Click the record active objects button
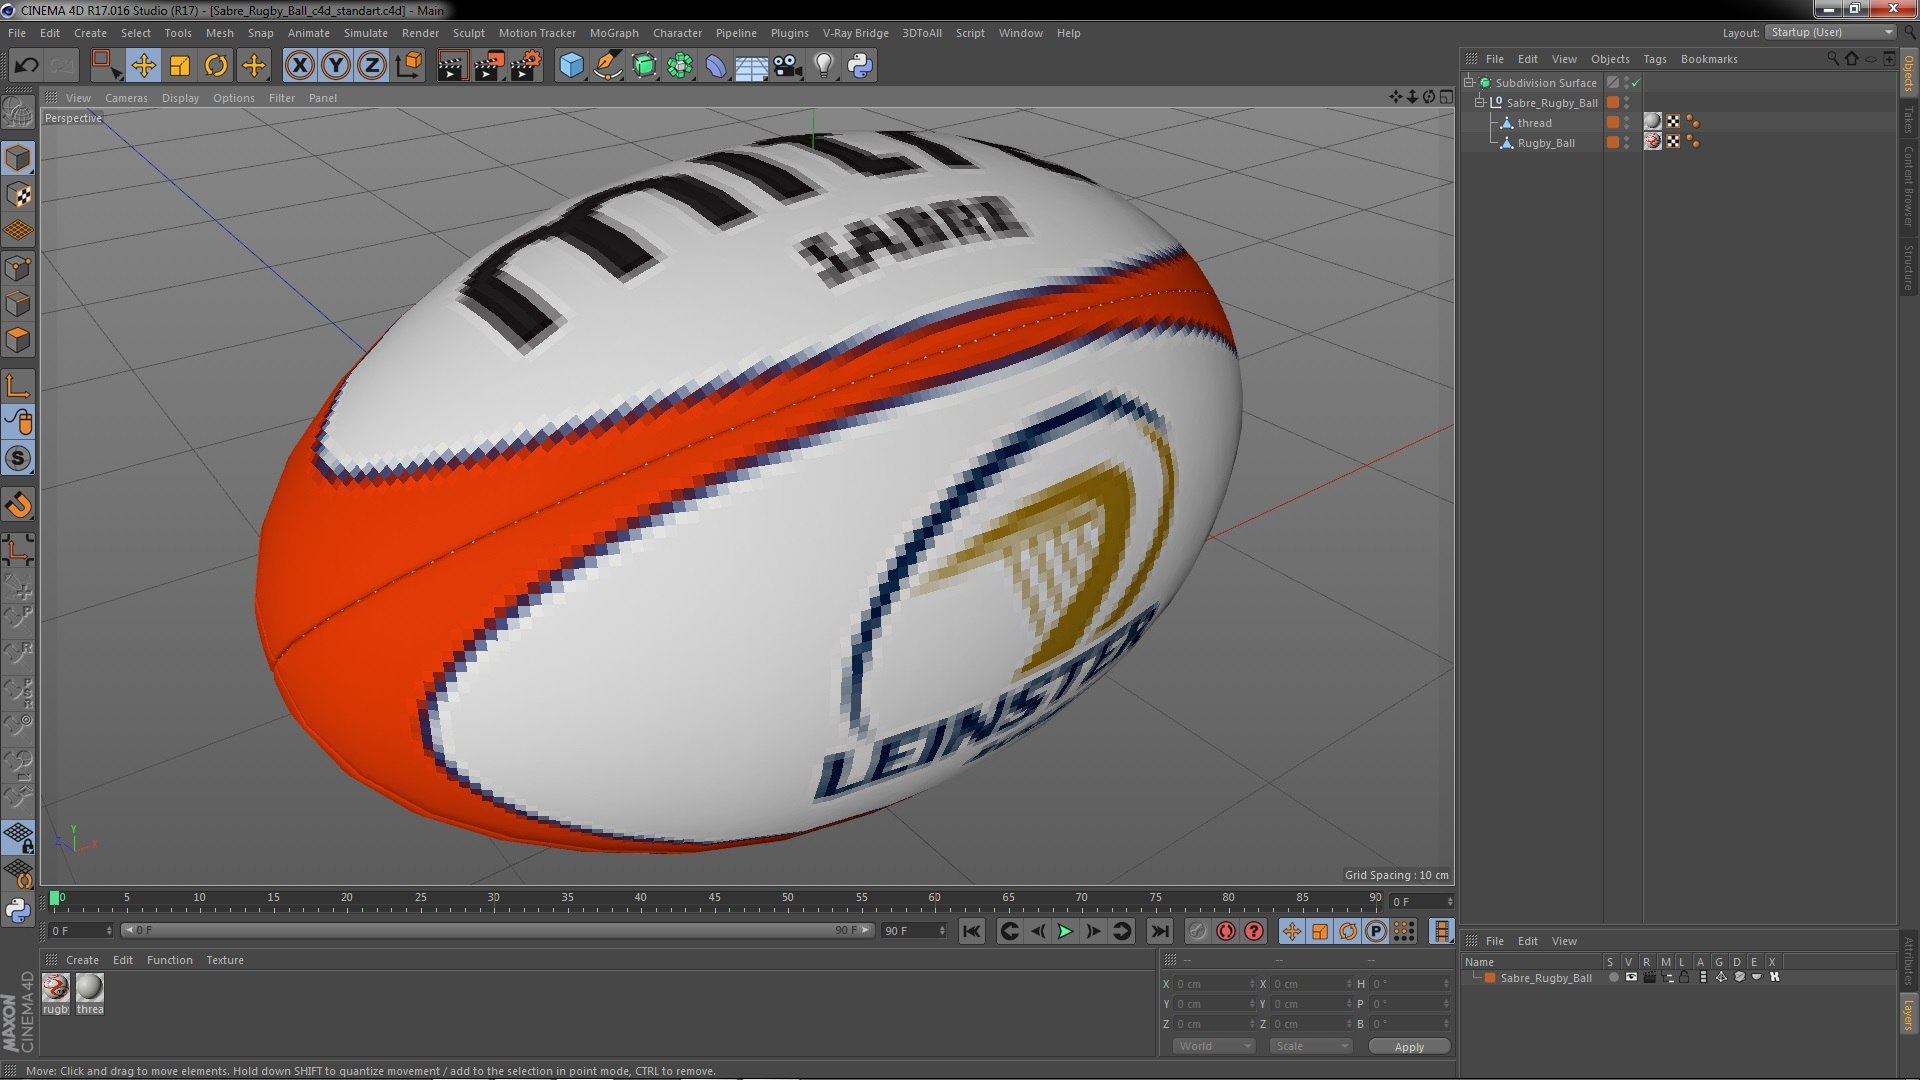Screen dimensions: 1920x1080 (x=1198, y=932)
